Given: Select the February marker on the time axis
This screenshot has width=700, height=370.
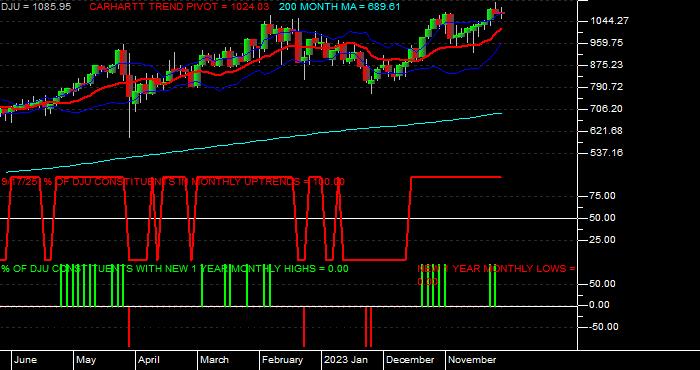Looking at the screenshot, I should [x=282, y=360].
